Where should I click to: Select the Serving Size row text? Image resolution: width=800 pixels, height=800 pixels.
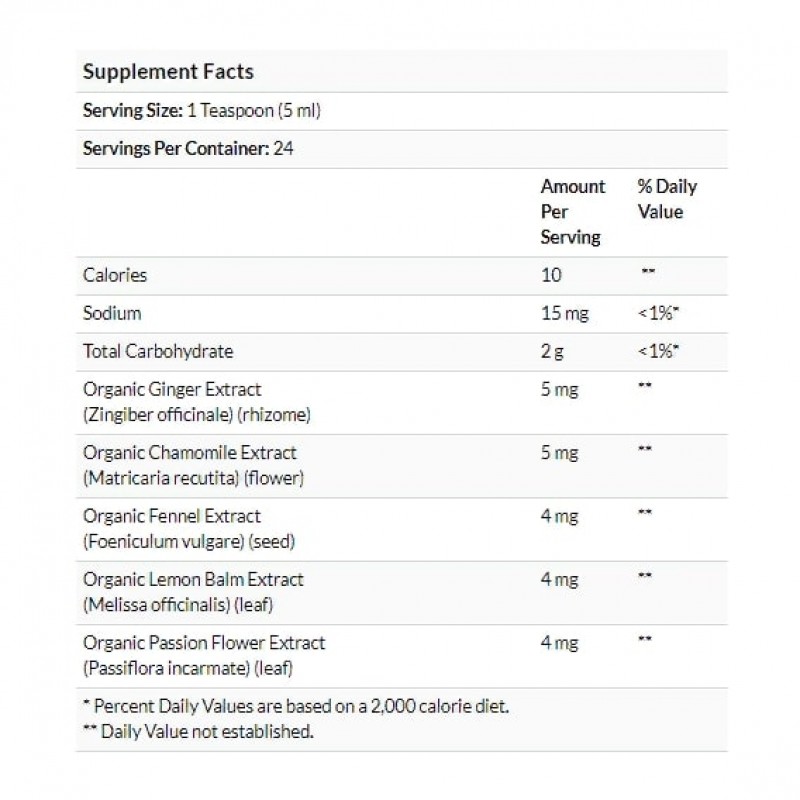click(200, 111)
